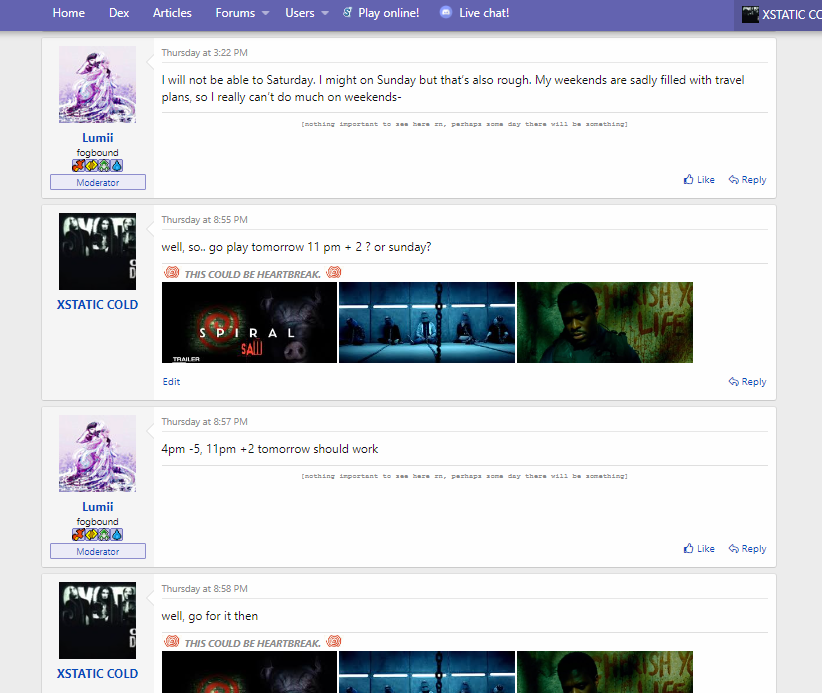Click the blue water badge on Lumii's 8:57 PM post

[x=117, y=535]
